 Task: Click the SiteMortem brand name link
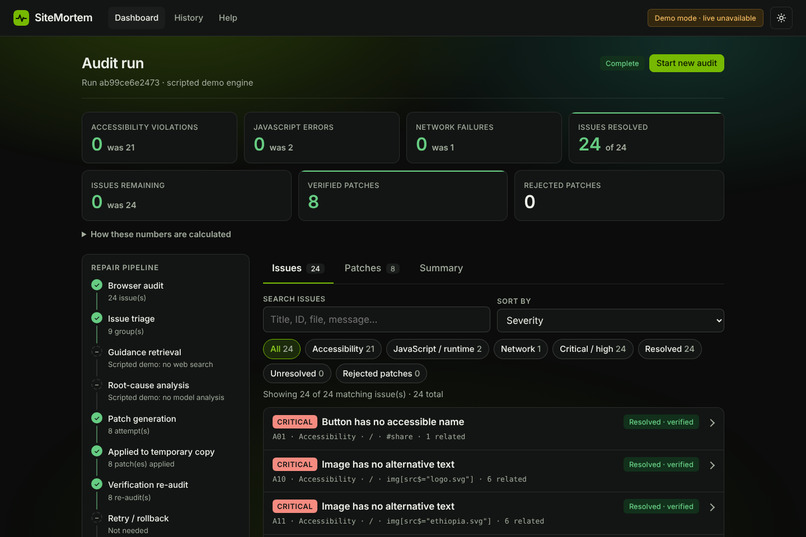[x=63, y=18]
